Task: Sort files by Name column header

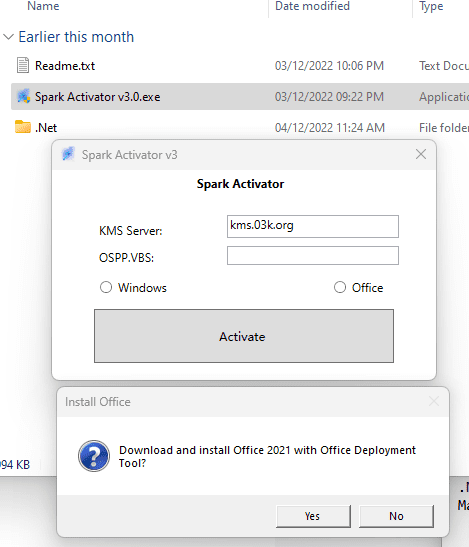Action: click(43, 6)
